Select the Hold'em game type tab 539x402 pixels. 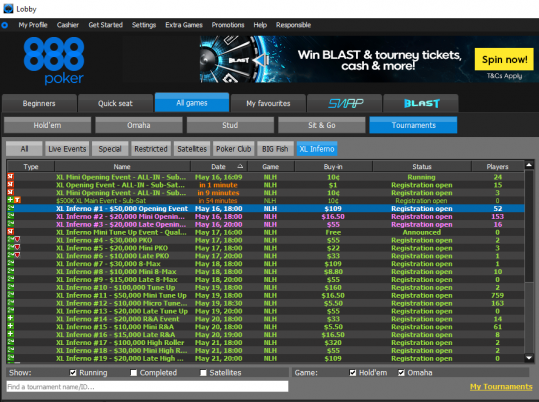pos(47,125)
